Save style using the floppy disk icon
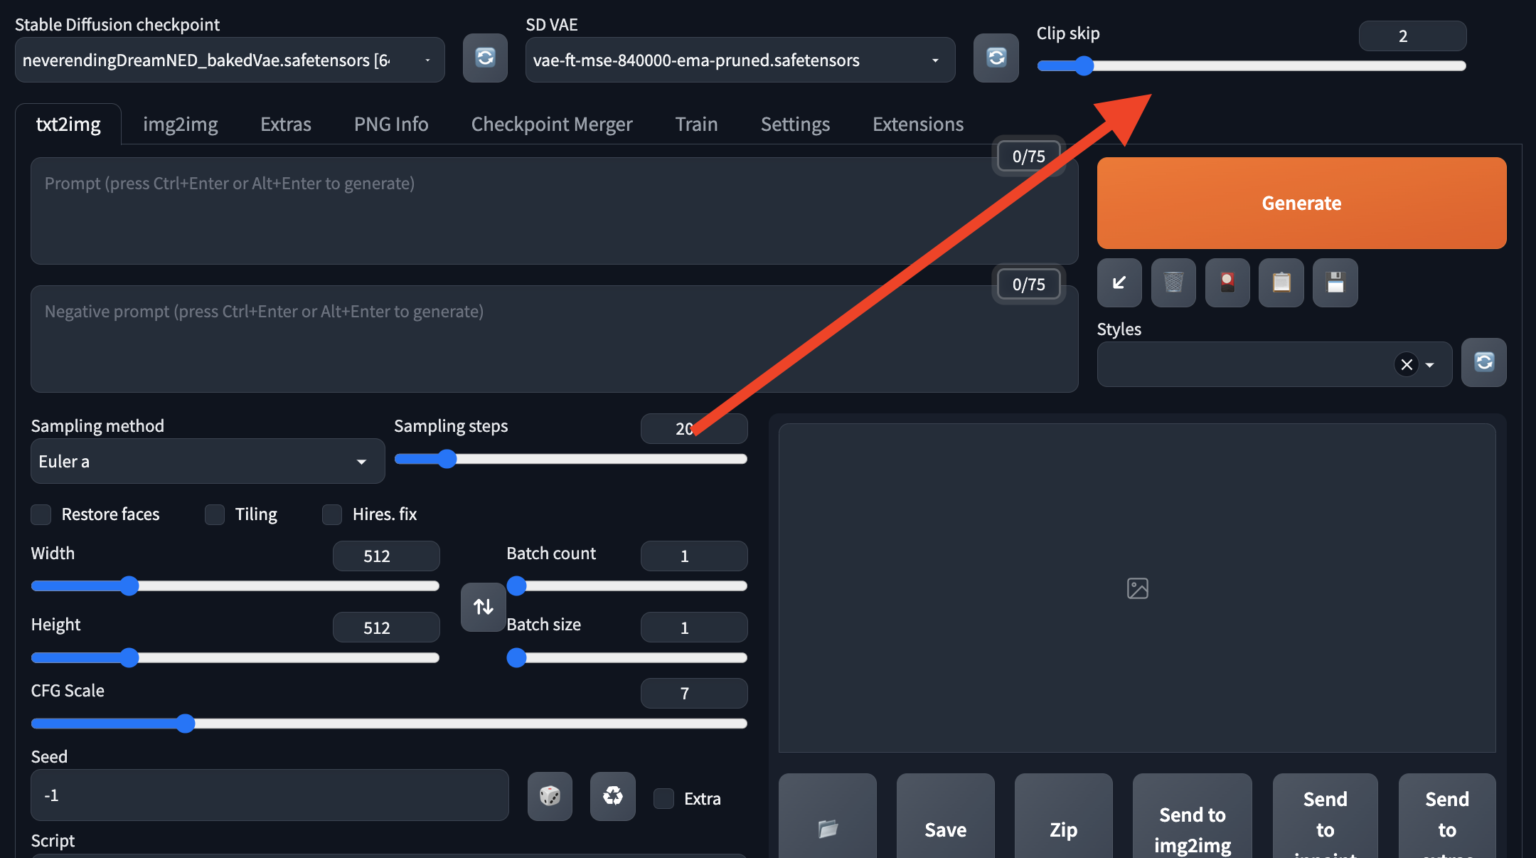Screen dimensions: 1536x858 coord(1335,283)
